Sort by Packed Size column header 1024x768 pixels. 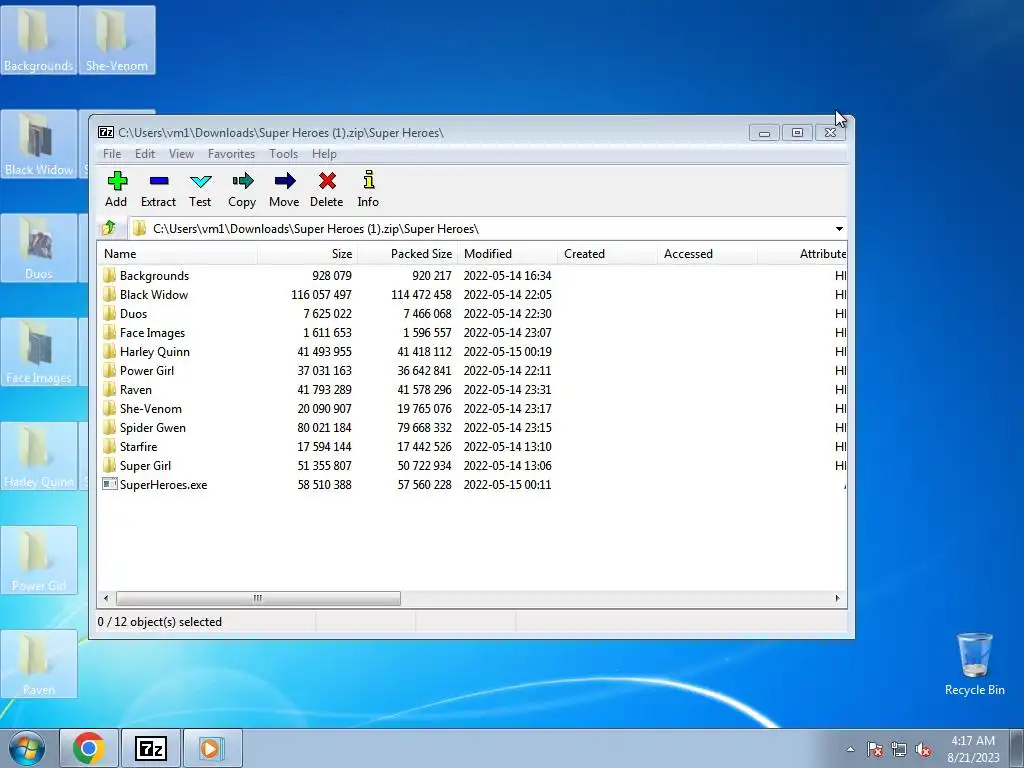click(x=408, y=253)
